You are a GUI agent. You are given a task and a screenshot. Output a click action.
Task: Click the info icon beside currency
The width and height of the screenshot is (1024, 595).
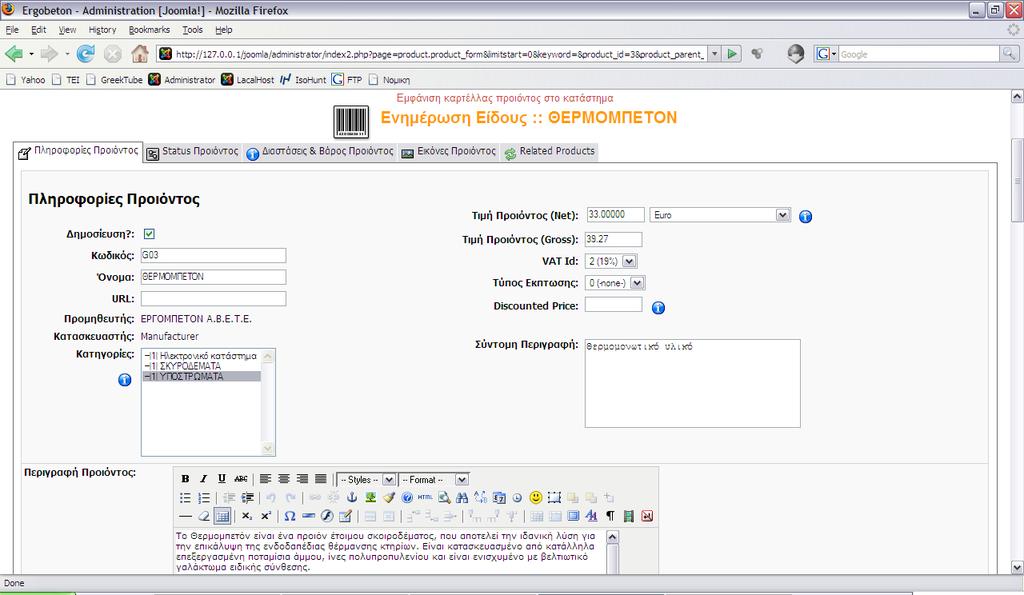pos(805,216)
